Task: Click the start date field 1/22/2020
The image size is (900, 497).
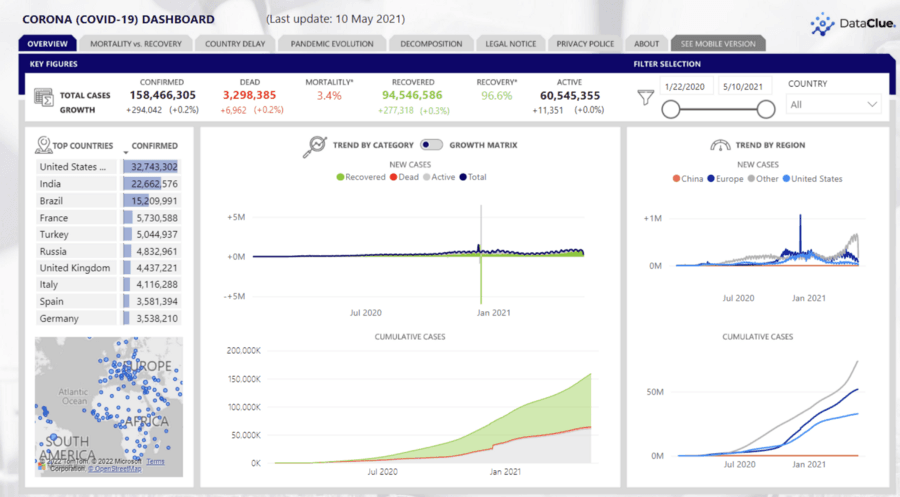Action: click(685, 87)
